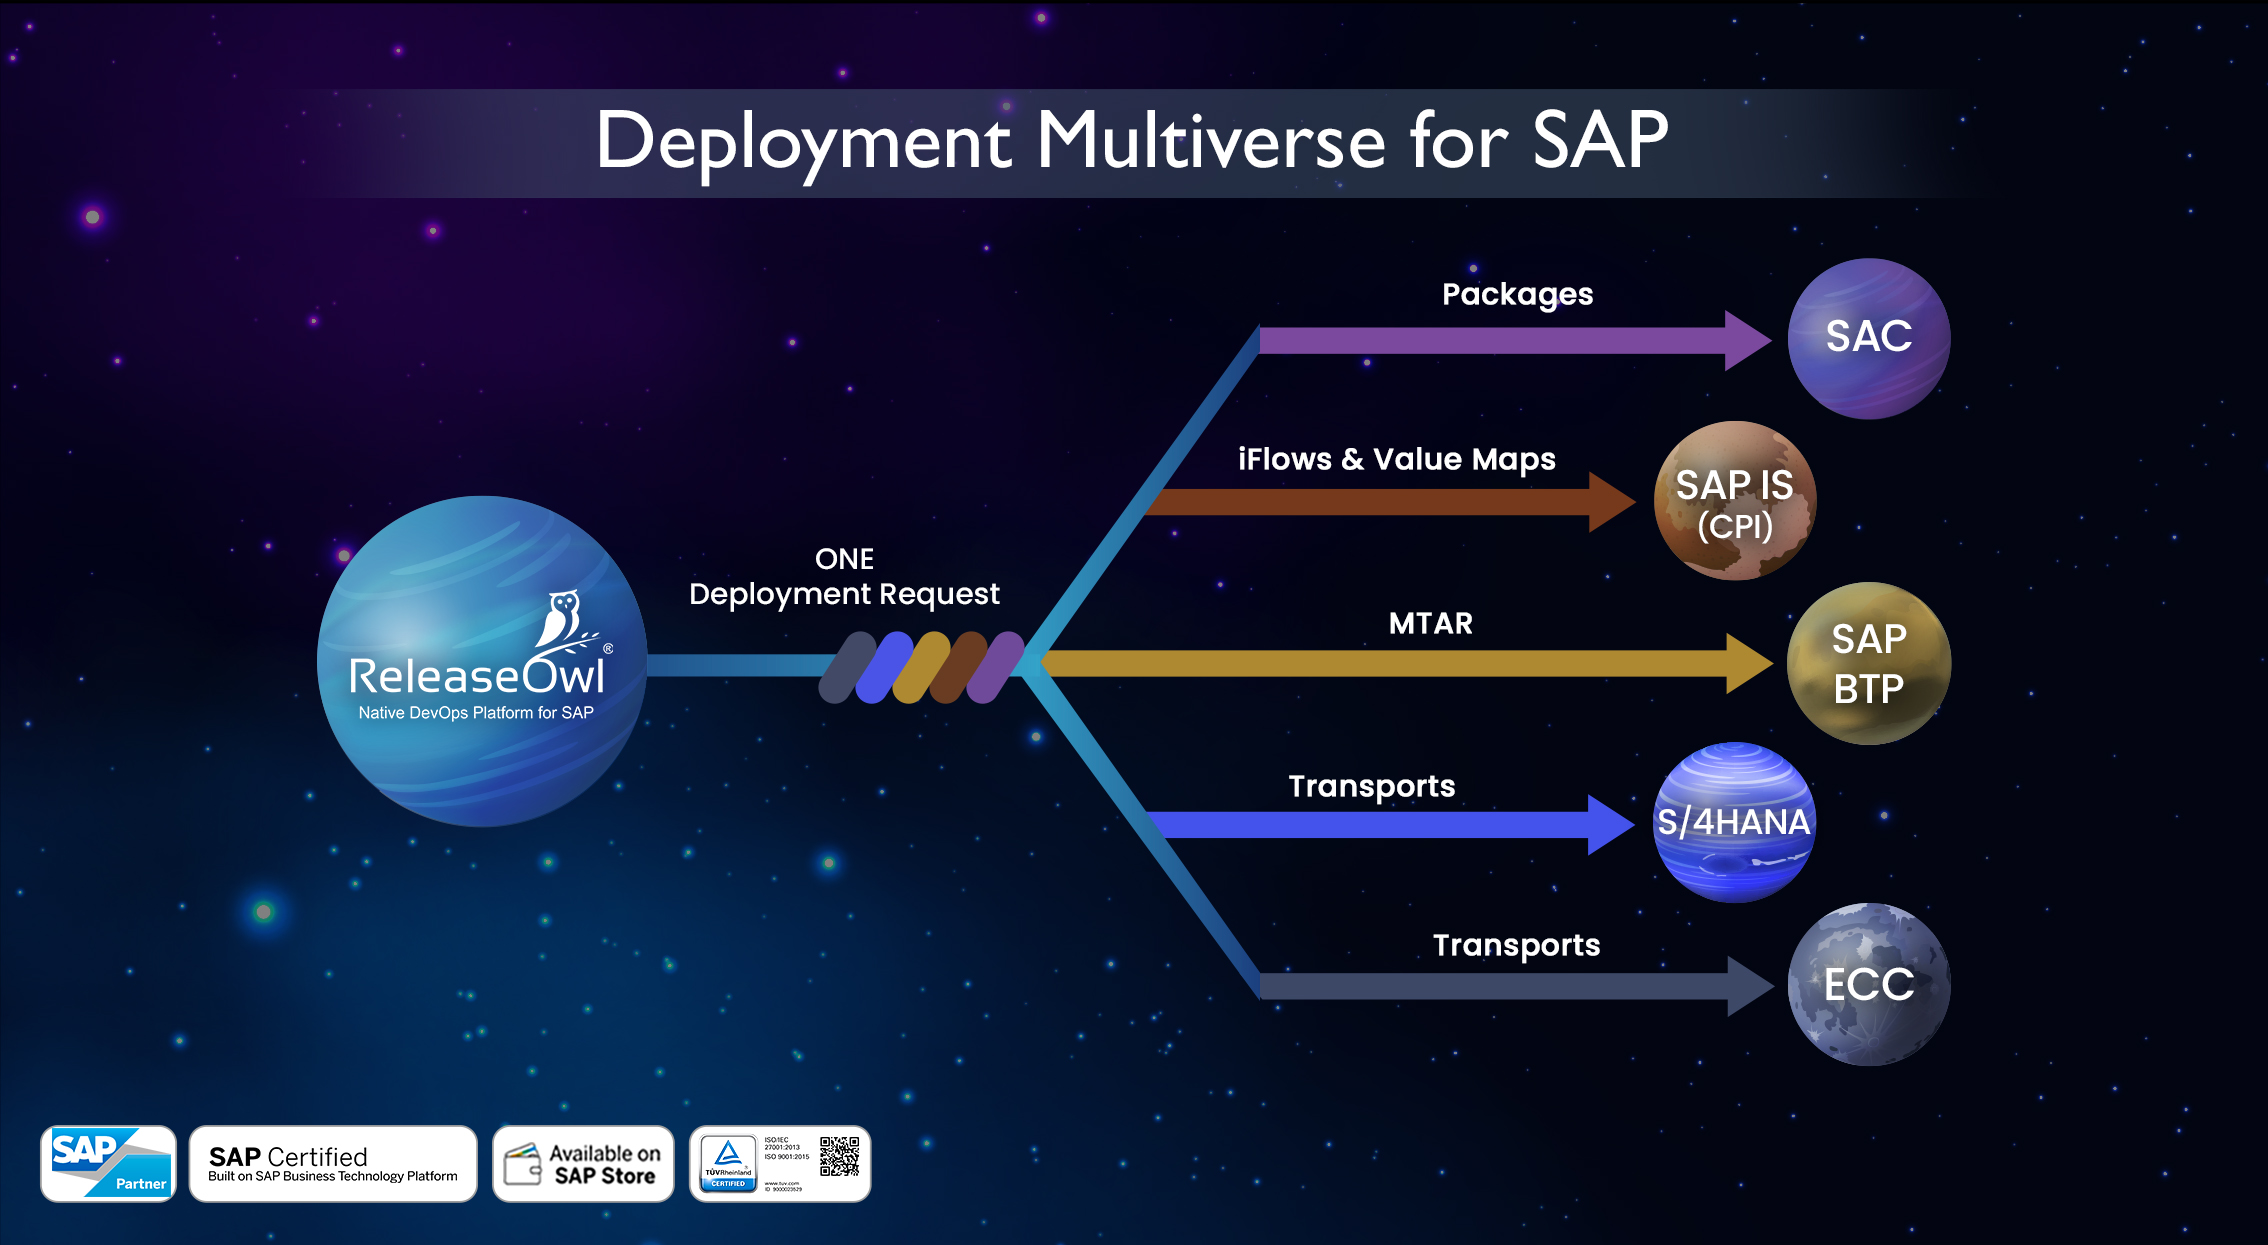
Task: Select the SAP IS (CPI) planet
Action: tap(1734, 501)
